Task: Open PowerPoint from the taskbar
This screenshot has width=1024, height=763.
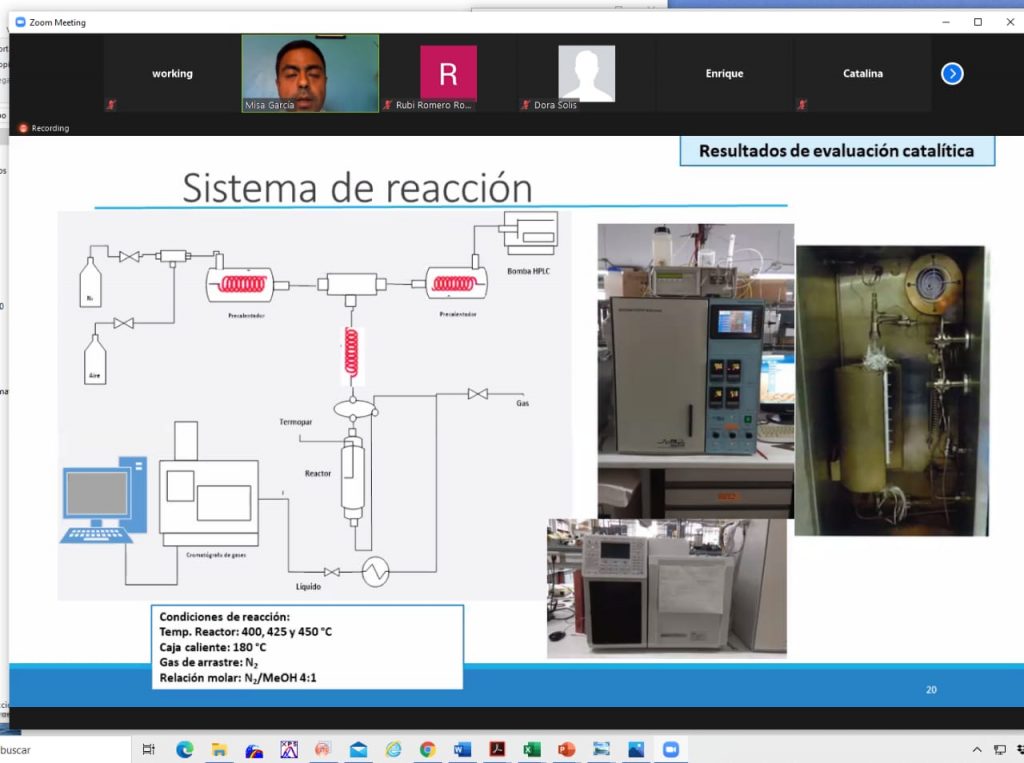Action: (566, 749)
